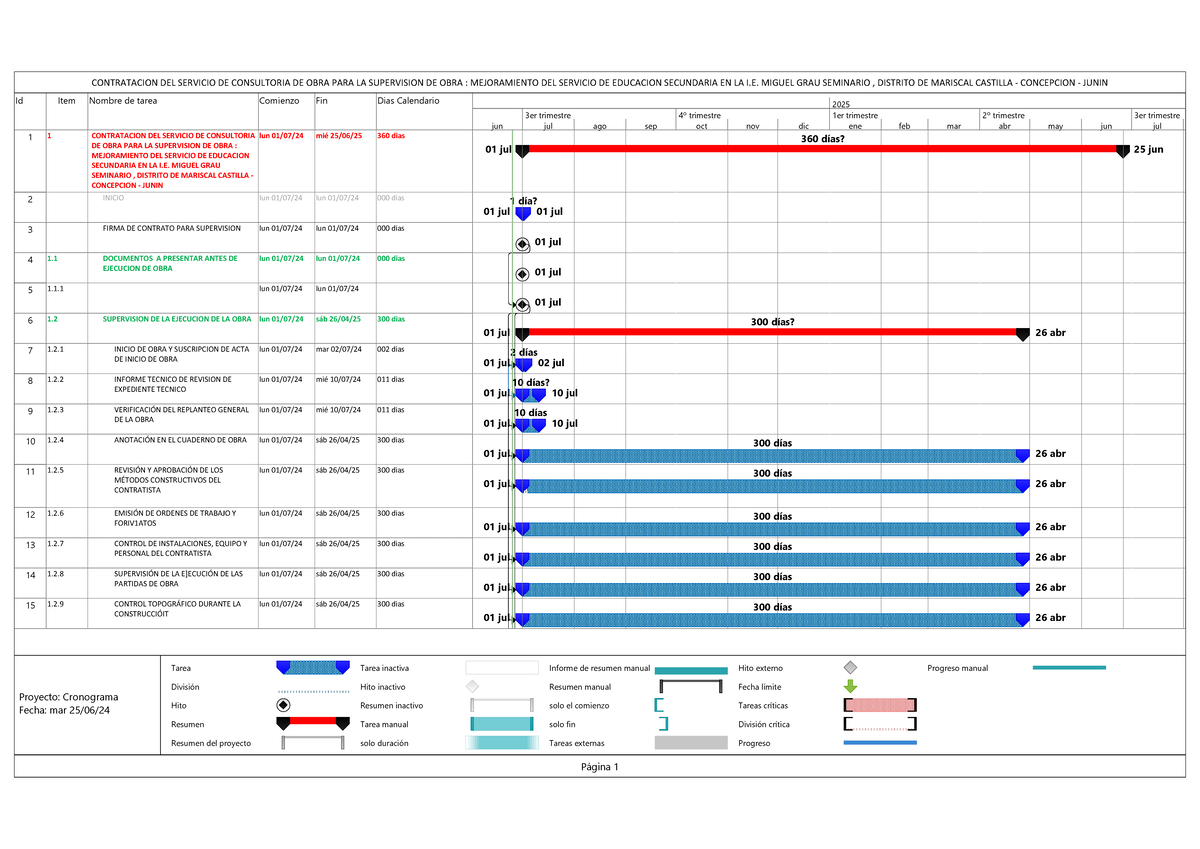Click the '25 jun' bar end label
The height and width of the screenshot is (849, 1200).
pos(1150,149)
